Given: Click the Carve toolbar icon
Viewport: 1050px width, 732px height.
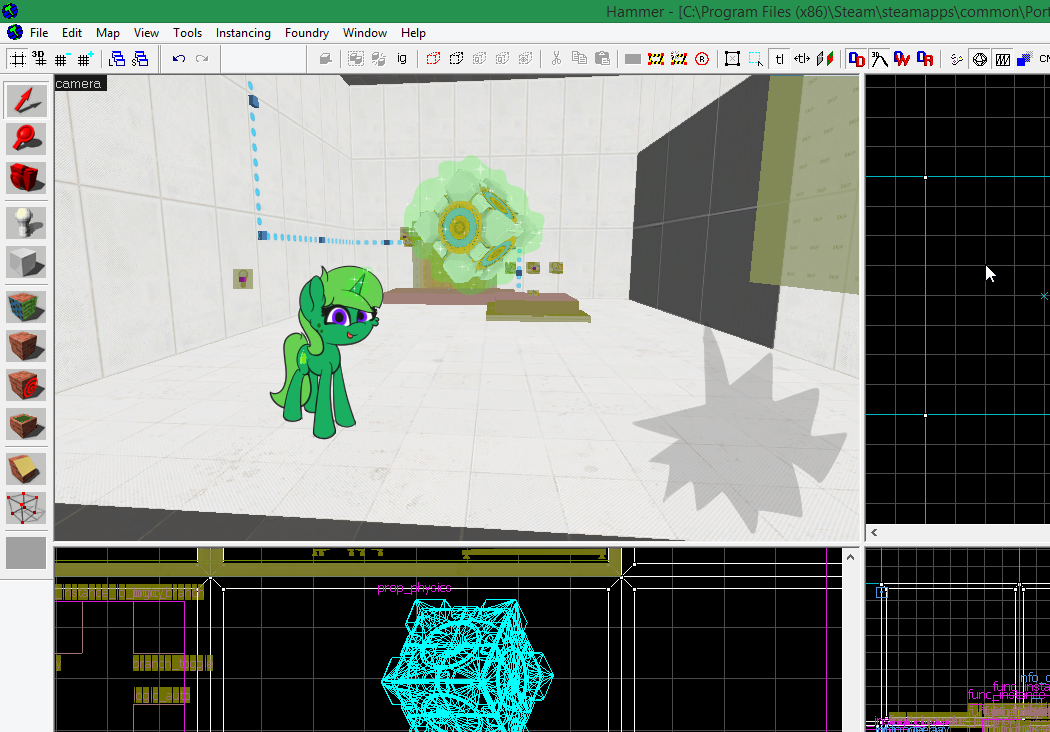Looking at the screenshot, I should coord(325,59).
